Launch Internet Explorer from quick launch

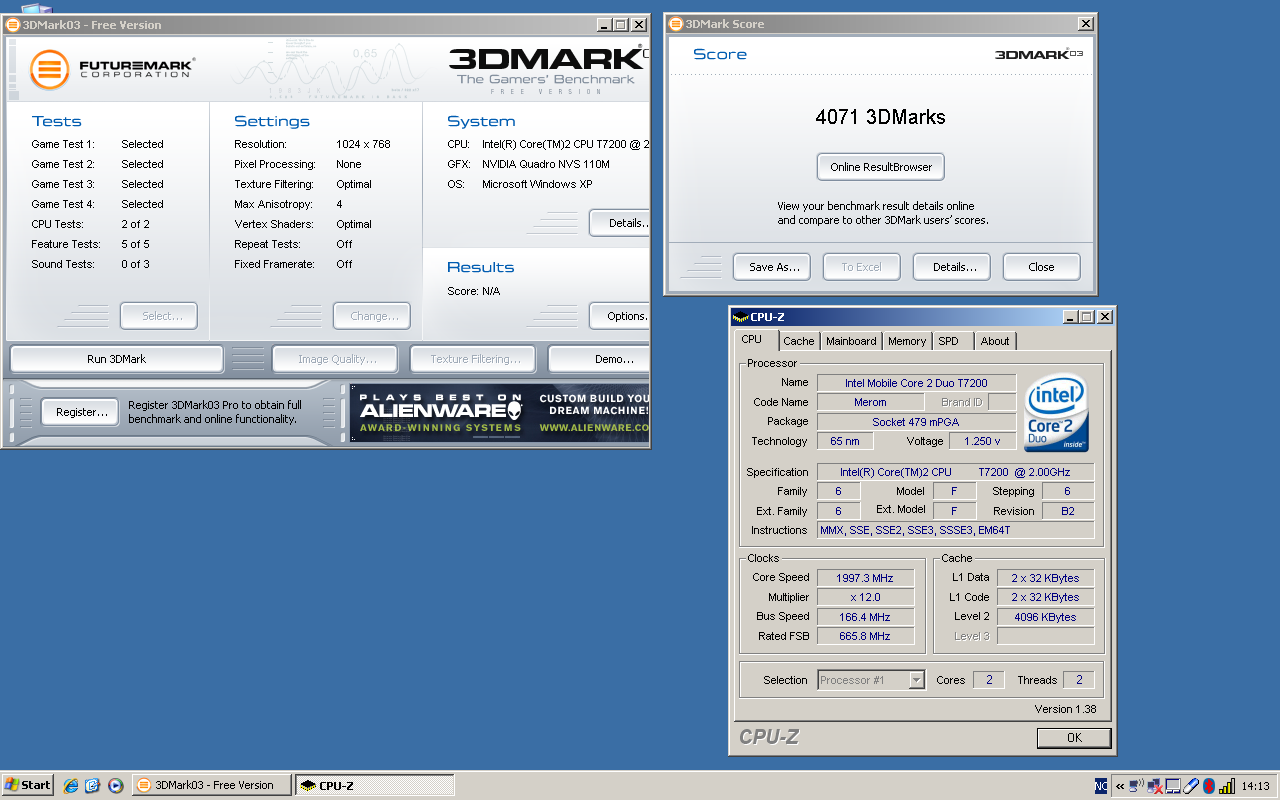click(71, 785)
